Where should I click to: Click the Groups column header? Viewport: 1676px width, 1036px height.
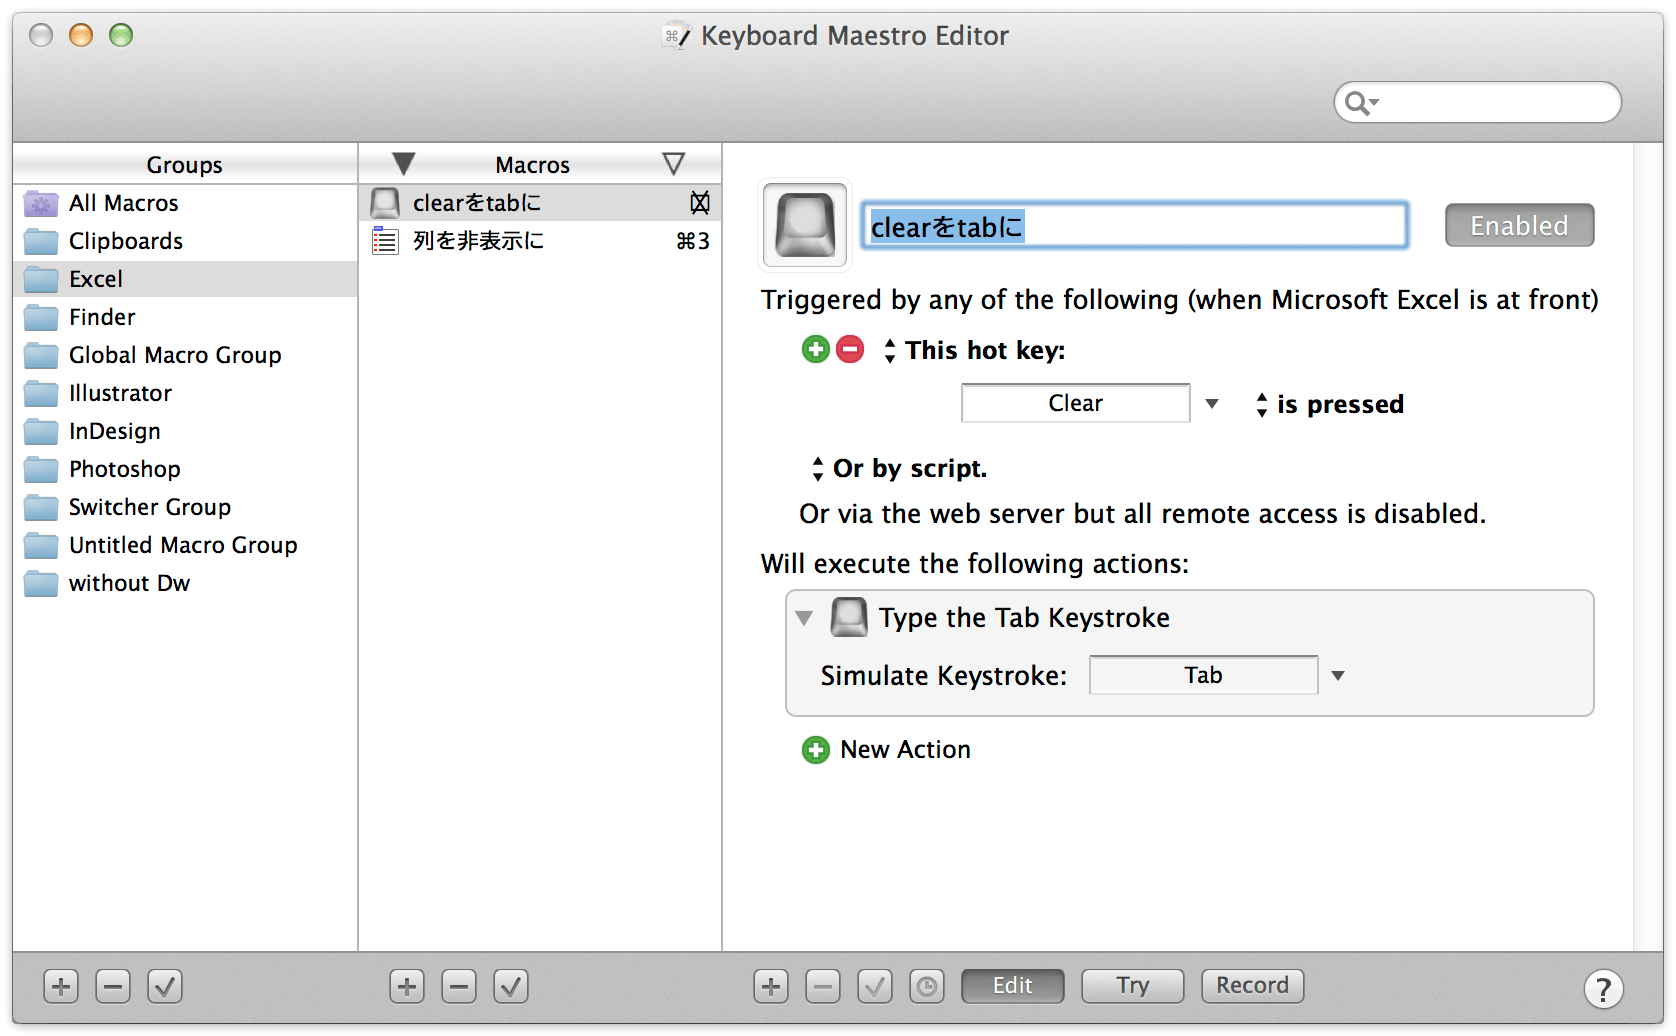tap(185, 164)
